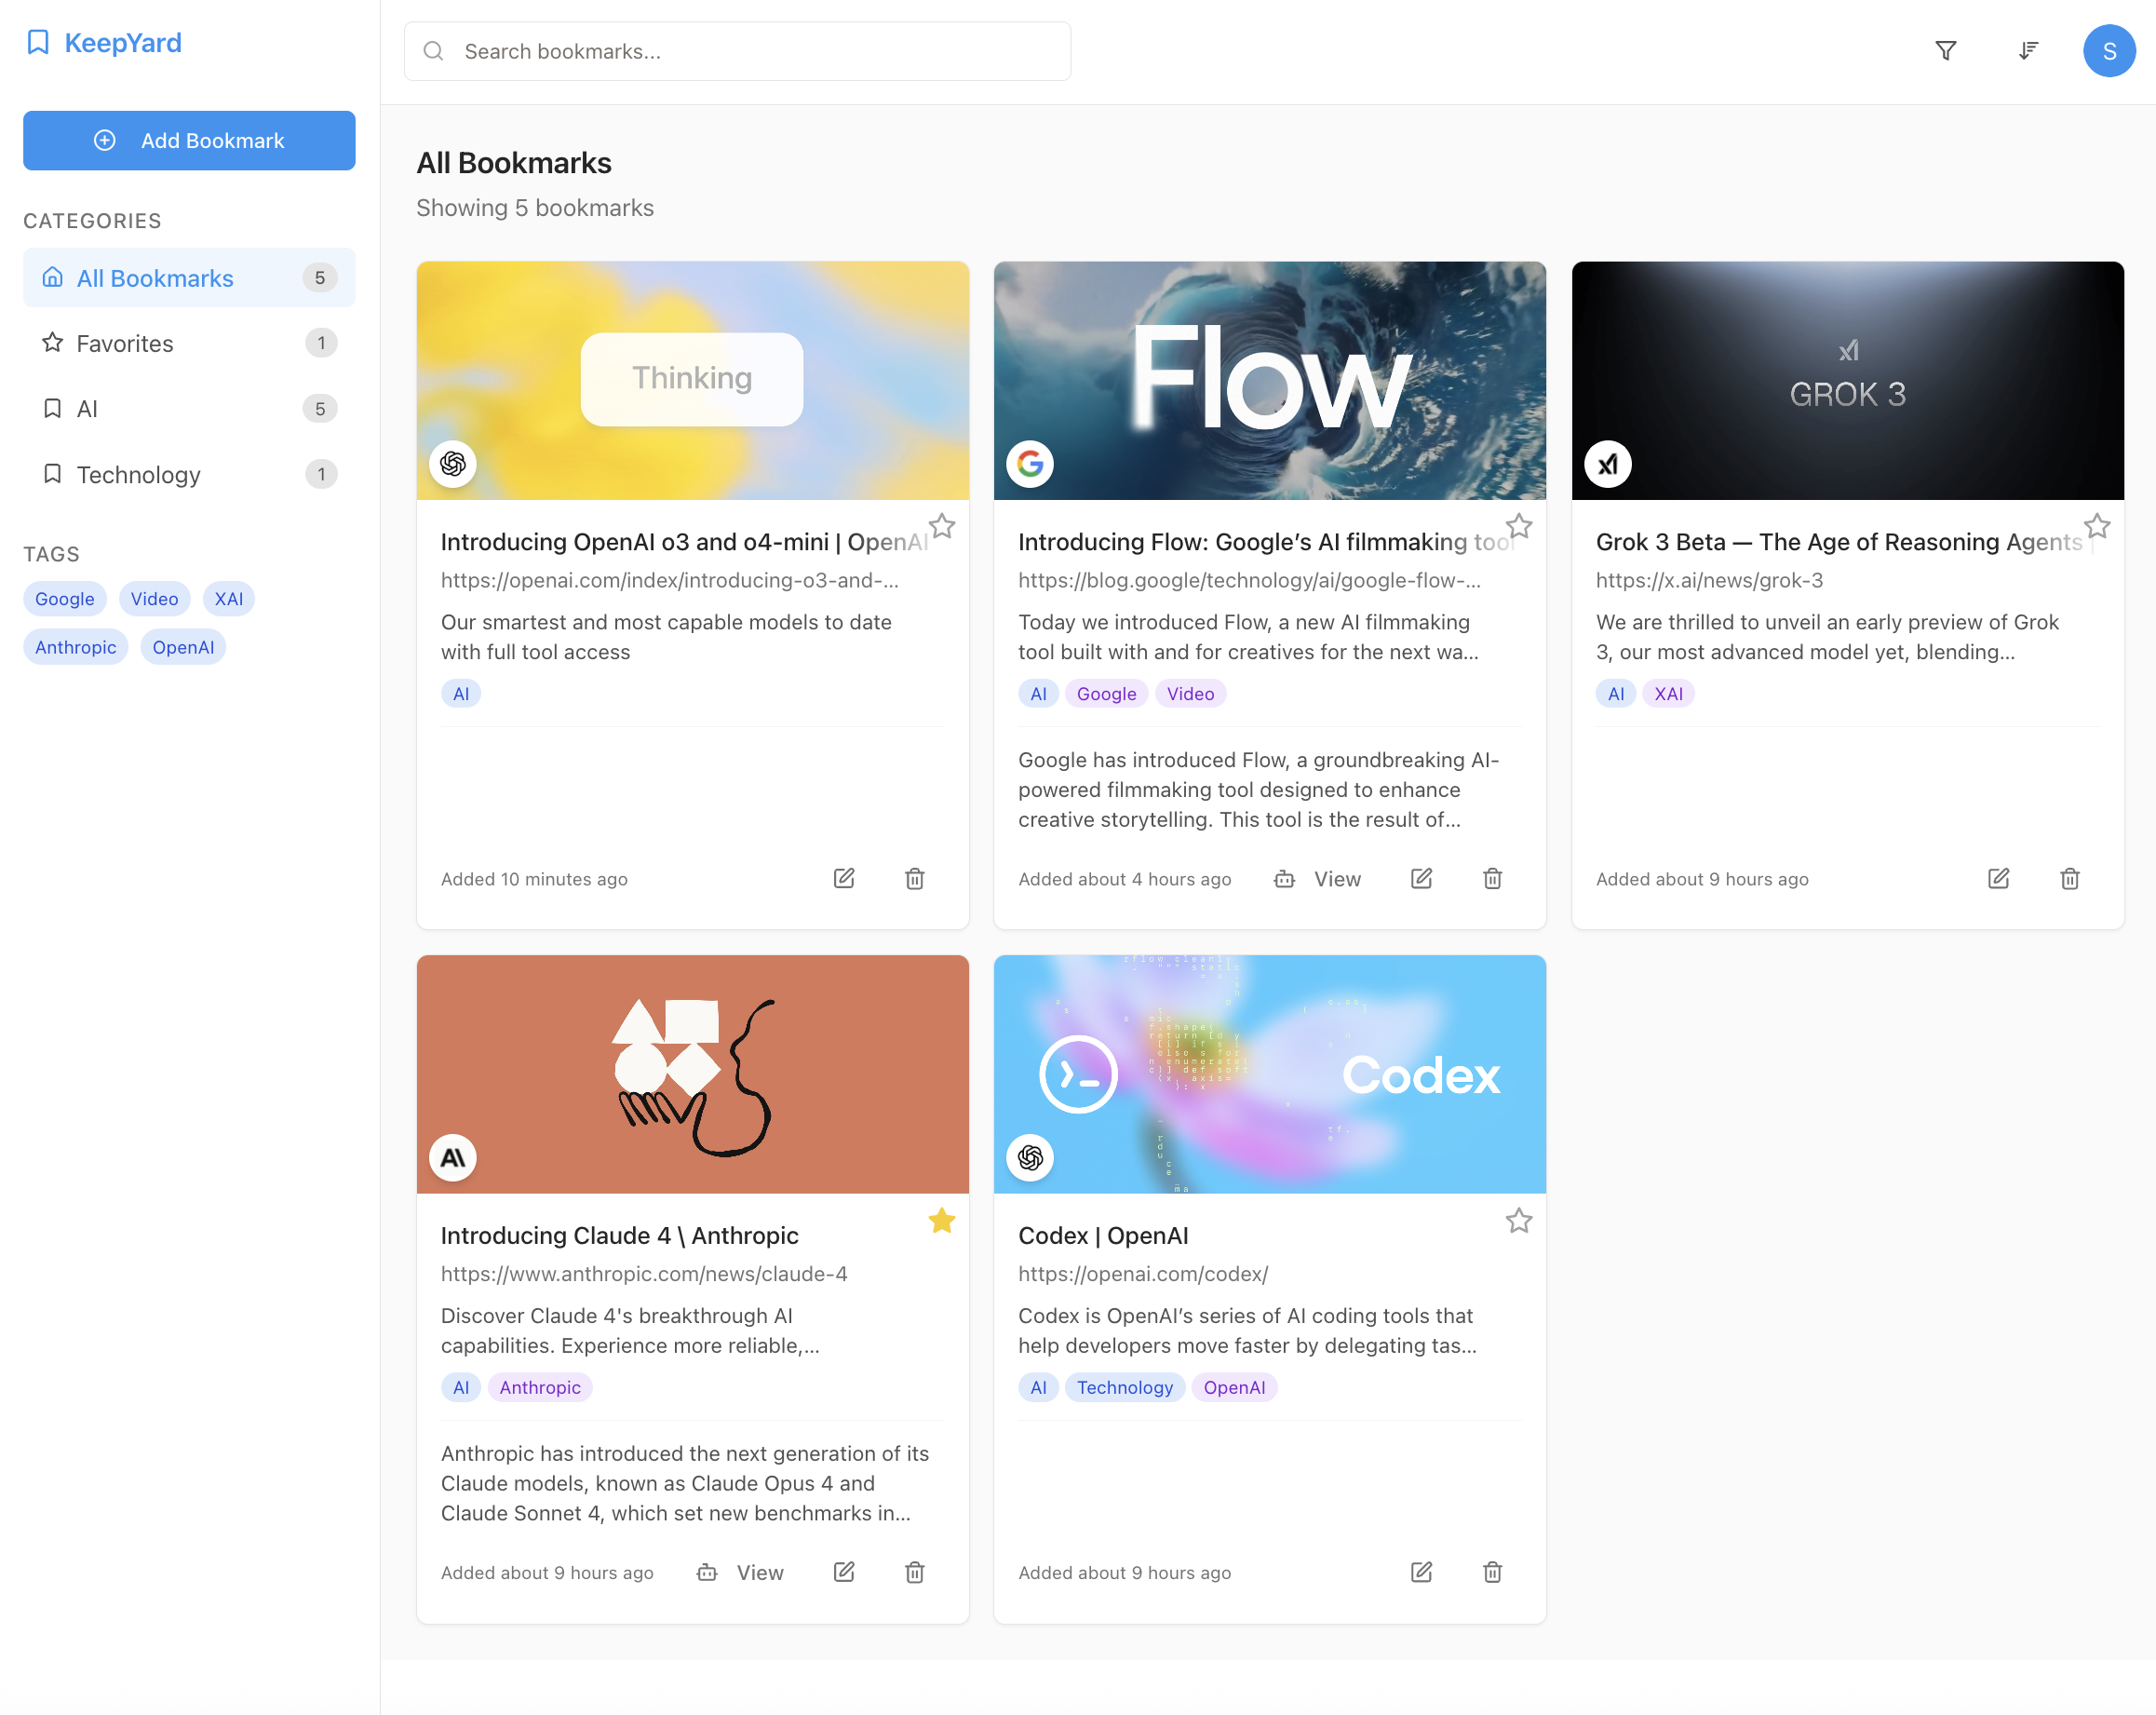
Task: Delete the Google Flow bookmark
Action: click(1491, 879)
